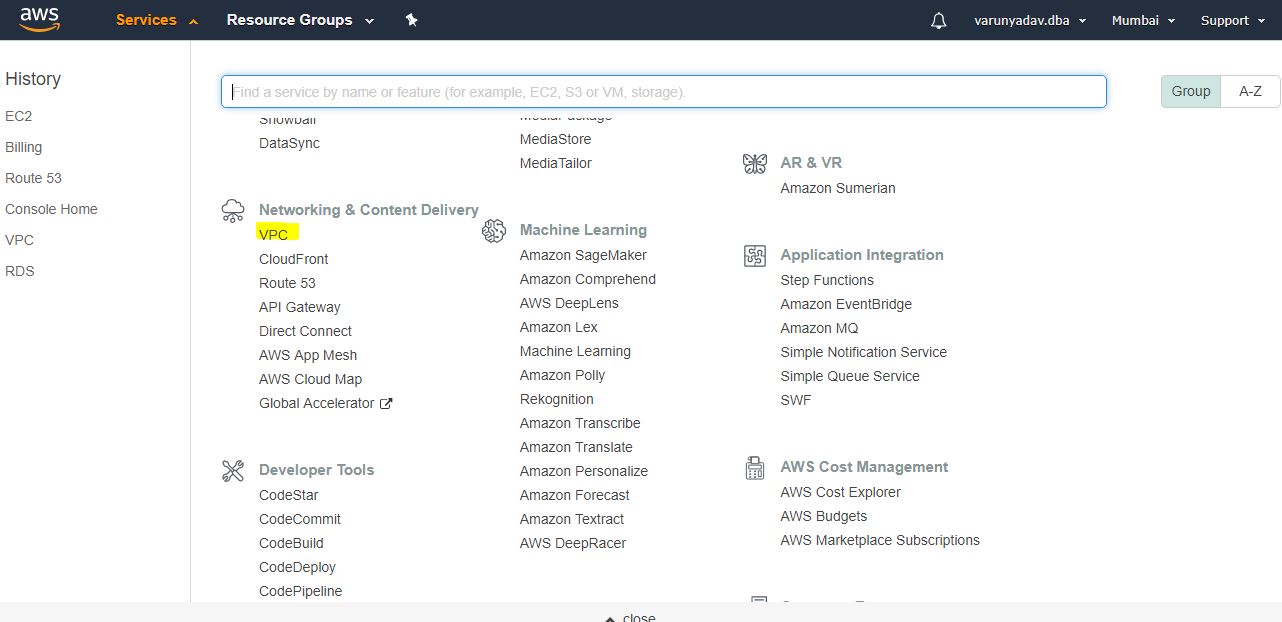The width and height of the screenshot is (1282, 622).
Task: Switch service view to Group
Action: pyautogui.click(x=1191, y=91)
